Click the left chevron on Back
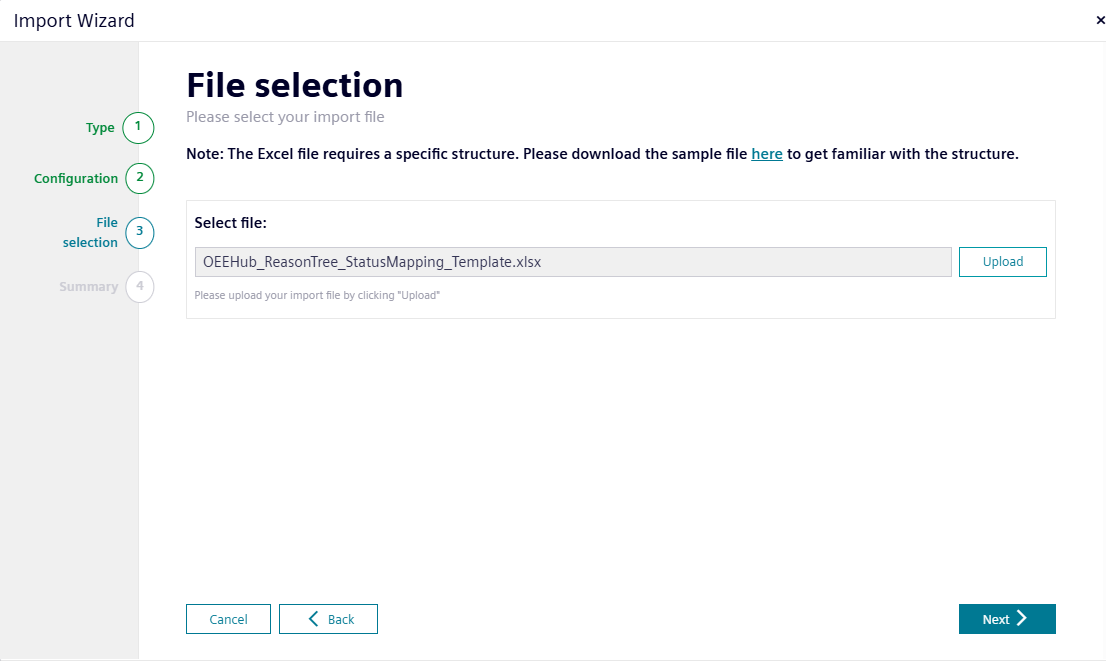1106x661 pixels. point(313,619)
